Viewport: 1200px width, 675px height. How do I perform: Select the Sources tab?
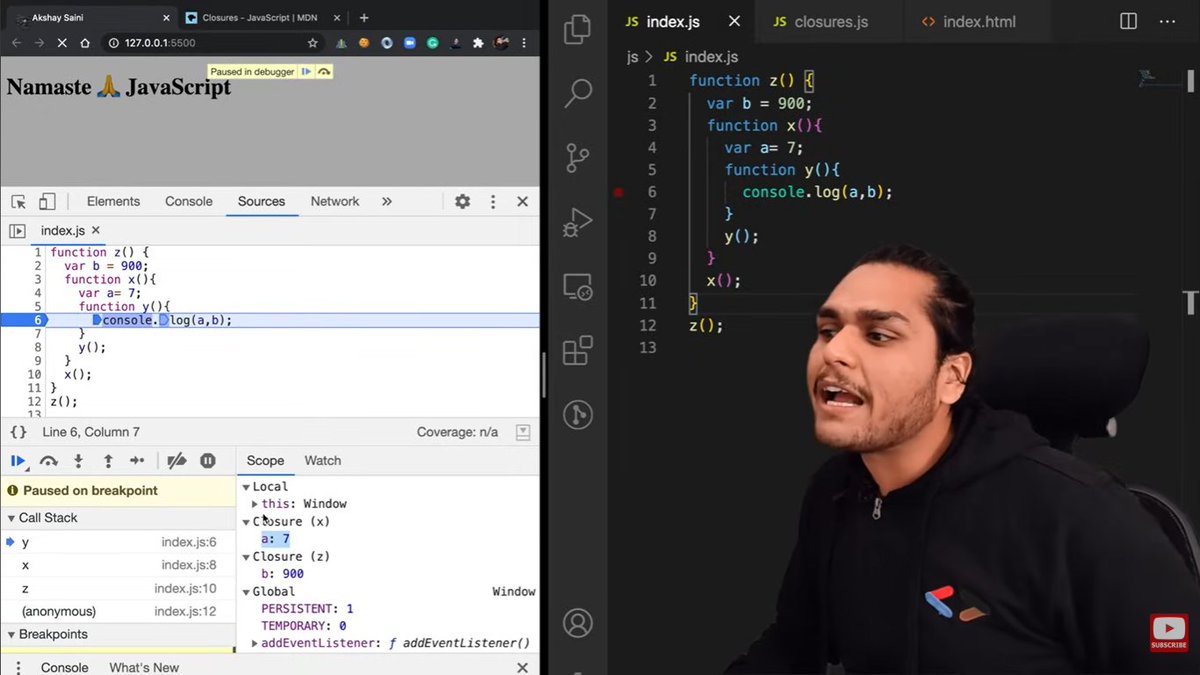[261, 201]
